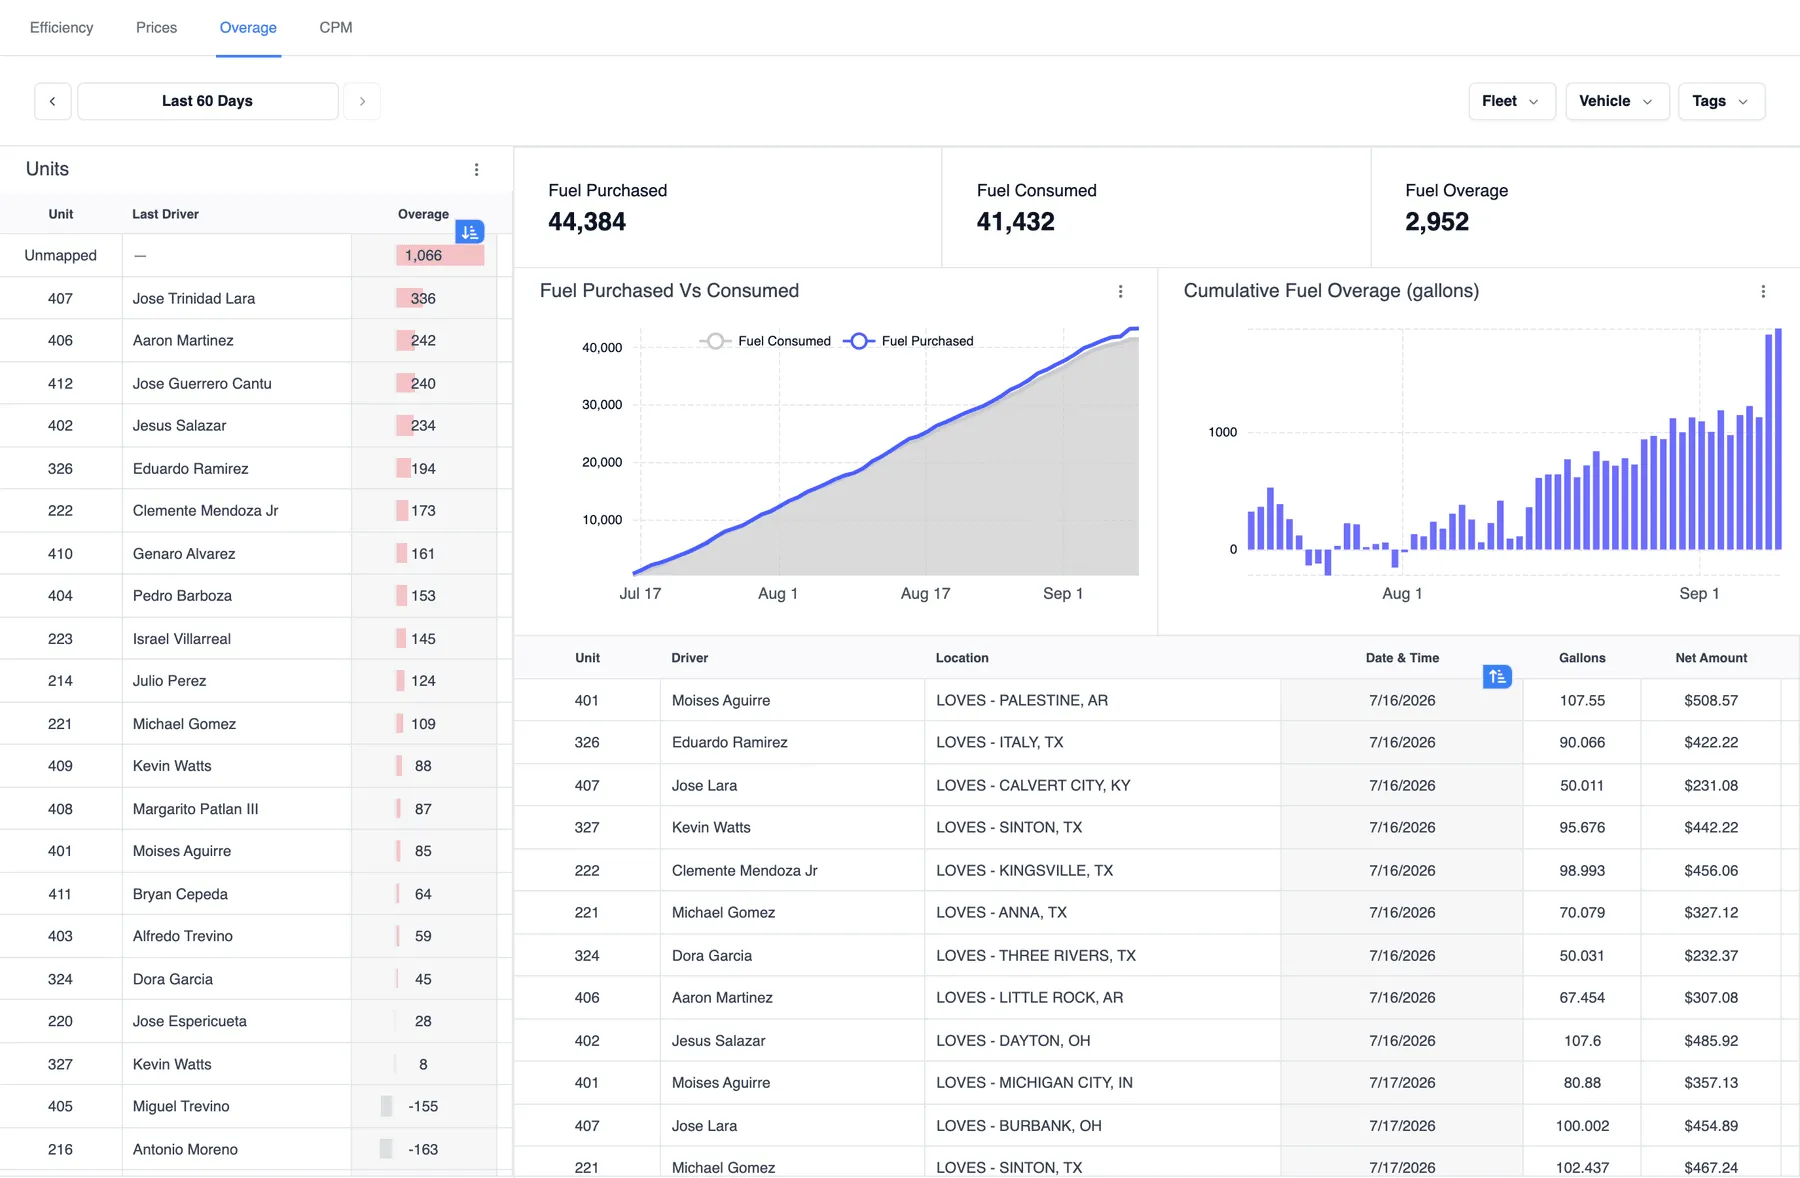Click the Overage column sort icon
The image size is (1800, 1178).
[x=470, y=232]
